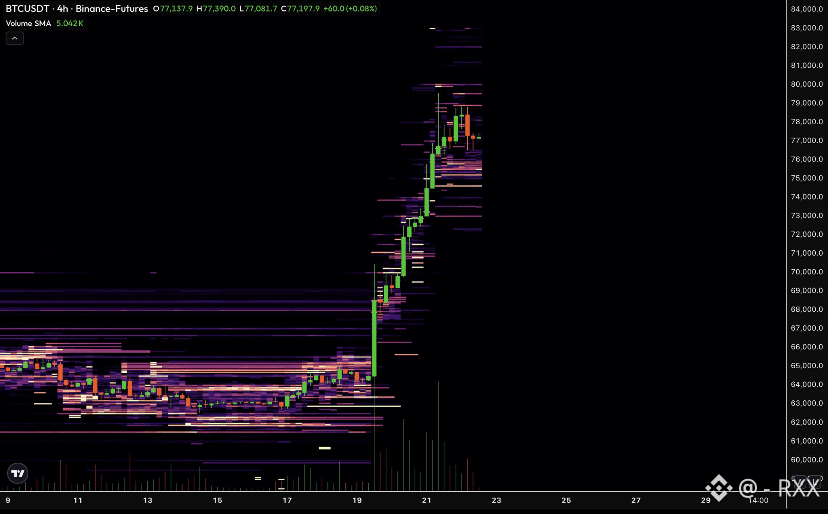Viewport: 828px width, 514px height.
Task: Click 66,000.0 on the price axis
Action: point(806,347)
